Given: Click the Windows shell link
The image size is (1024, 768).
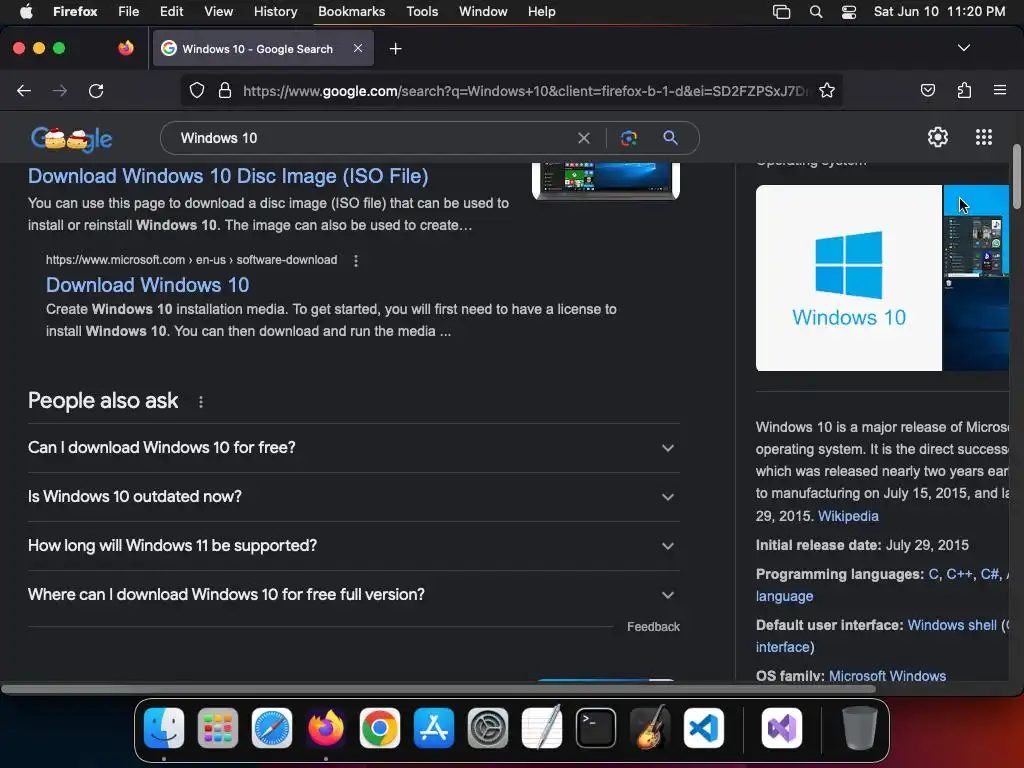Looking at the screenshot, I should [952, 625].
